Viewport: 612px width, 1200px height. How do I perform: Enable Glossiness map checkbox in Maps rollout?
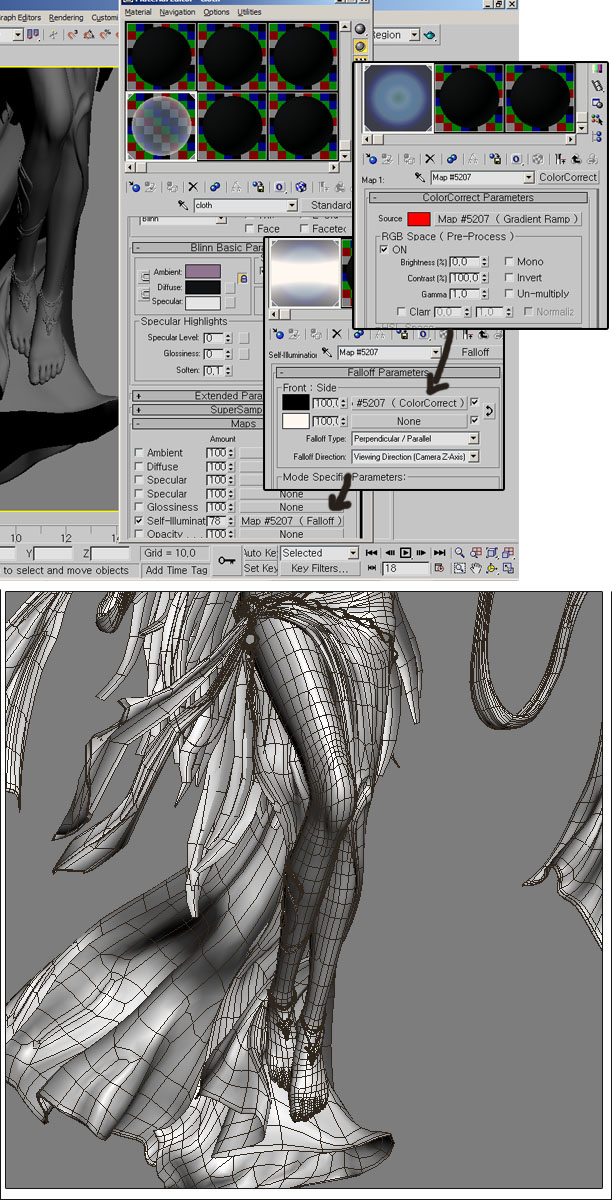[139, 507]
